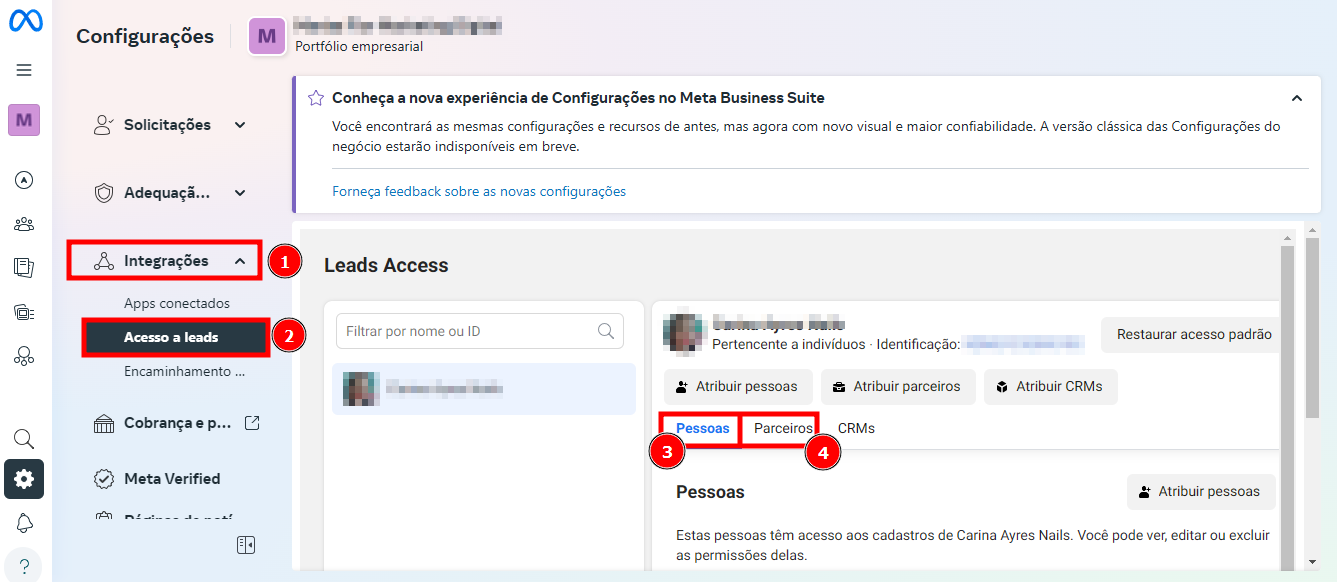Viewport: 1337px width, 582px height.
Task: Collapse the new experience banner
Action: [1297, 98]
